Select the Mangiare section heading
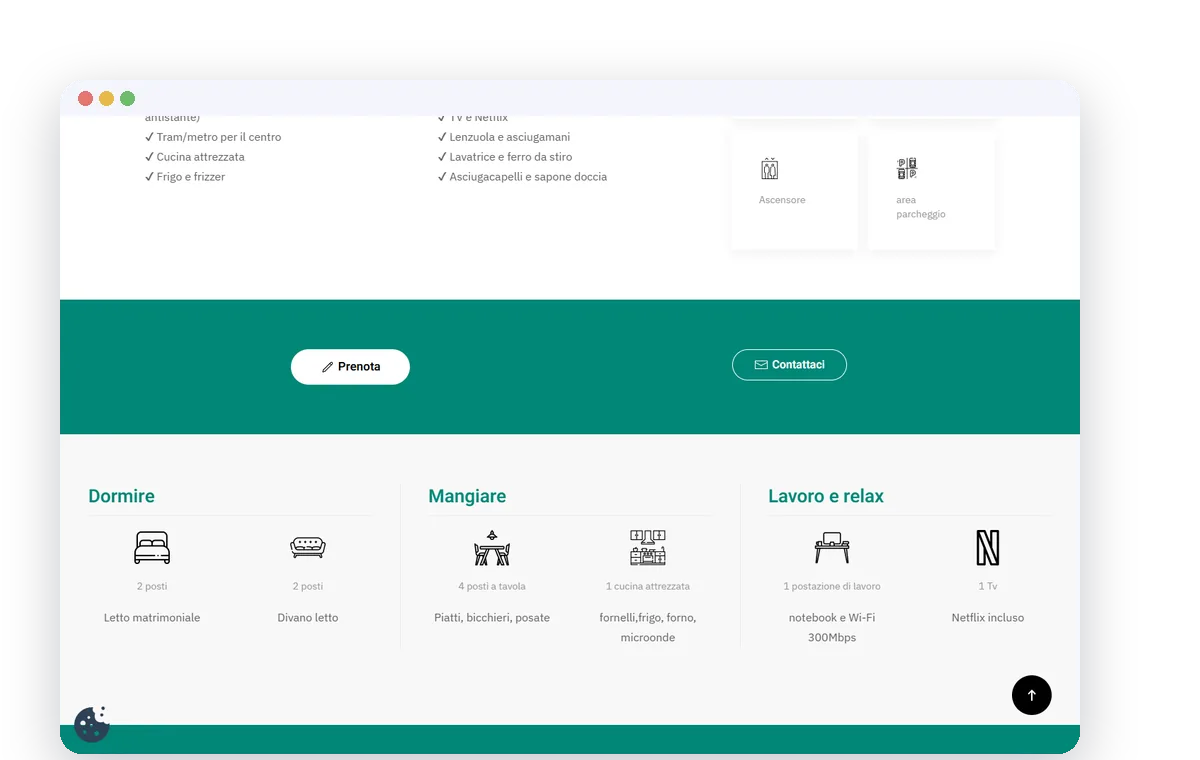Image resolution: width=1200 pixels, height=760 pixels. tap(467, 496)
